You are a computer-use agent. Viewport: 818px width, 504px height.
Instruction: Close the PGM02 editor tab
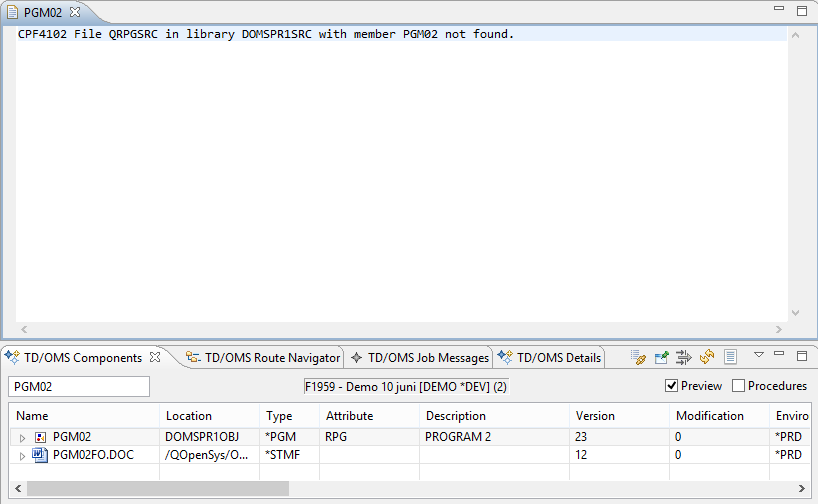75,12
